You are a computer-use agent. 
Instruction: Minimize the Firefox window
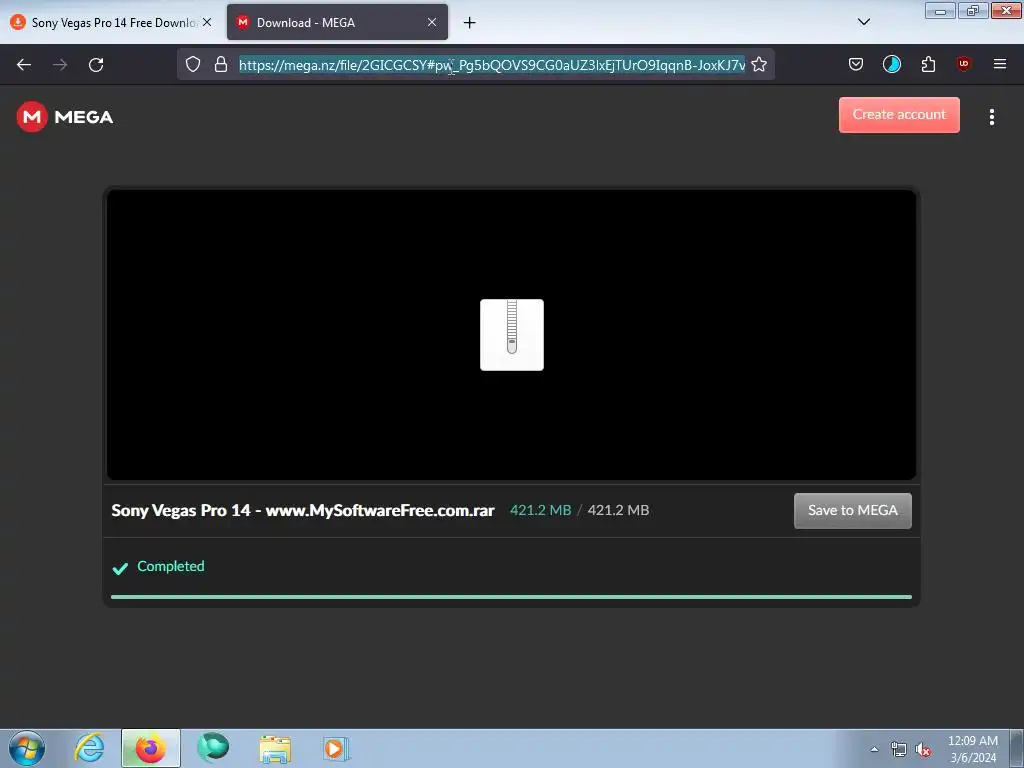(x=940, y=10)
